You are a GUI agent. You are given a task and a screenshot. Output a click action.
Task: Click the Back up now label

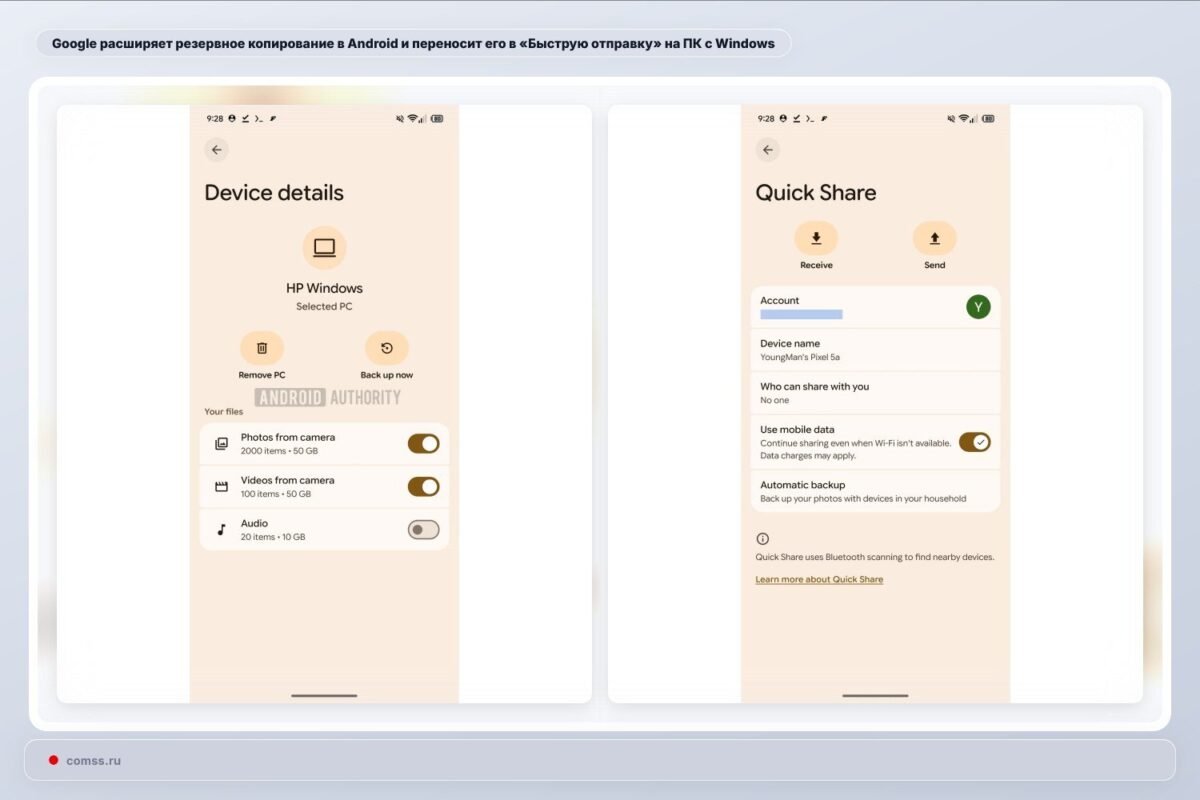pos(387,375)
